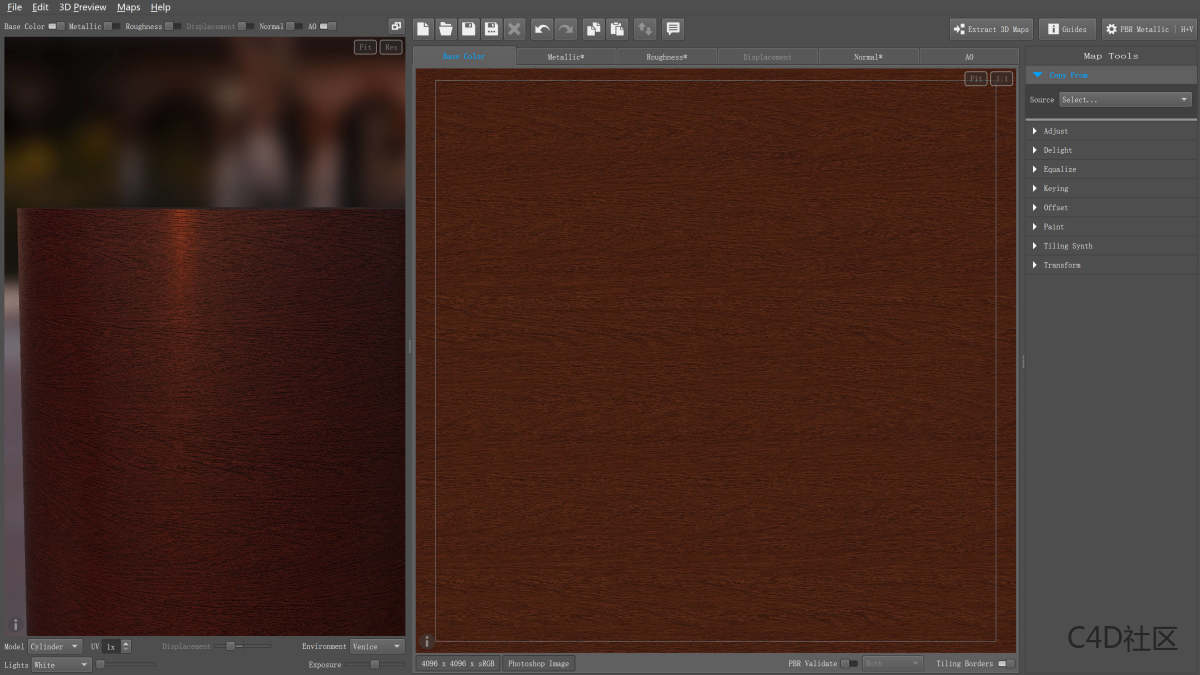Click the Guides button
The image size is (1200, 675).
click(1067, 29)
